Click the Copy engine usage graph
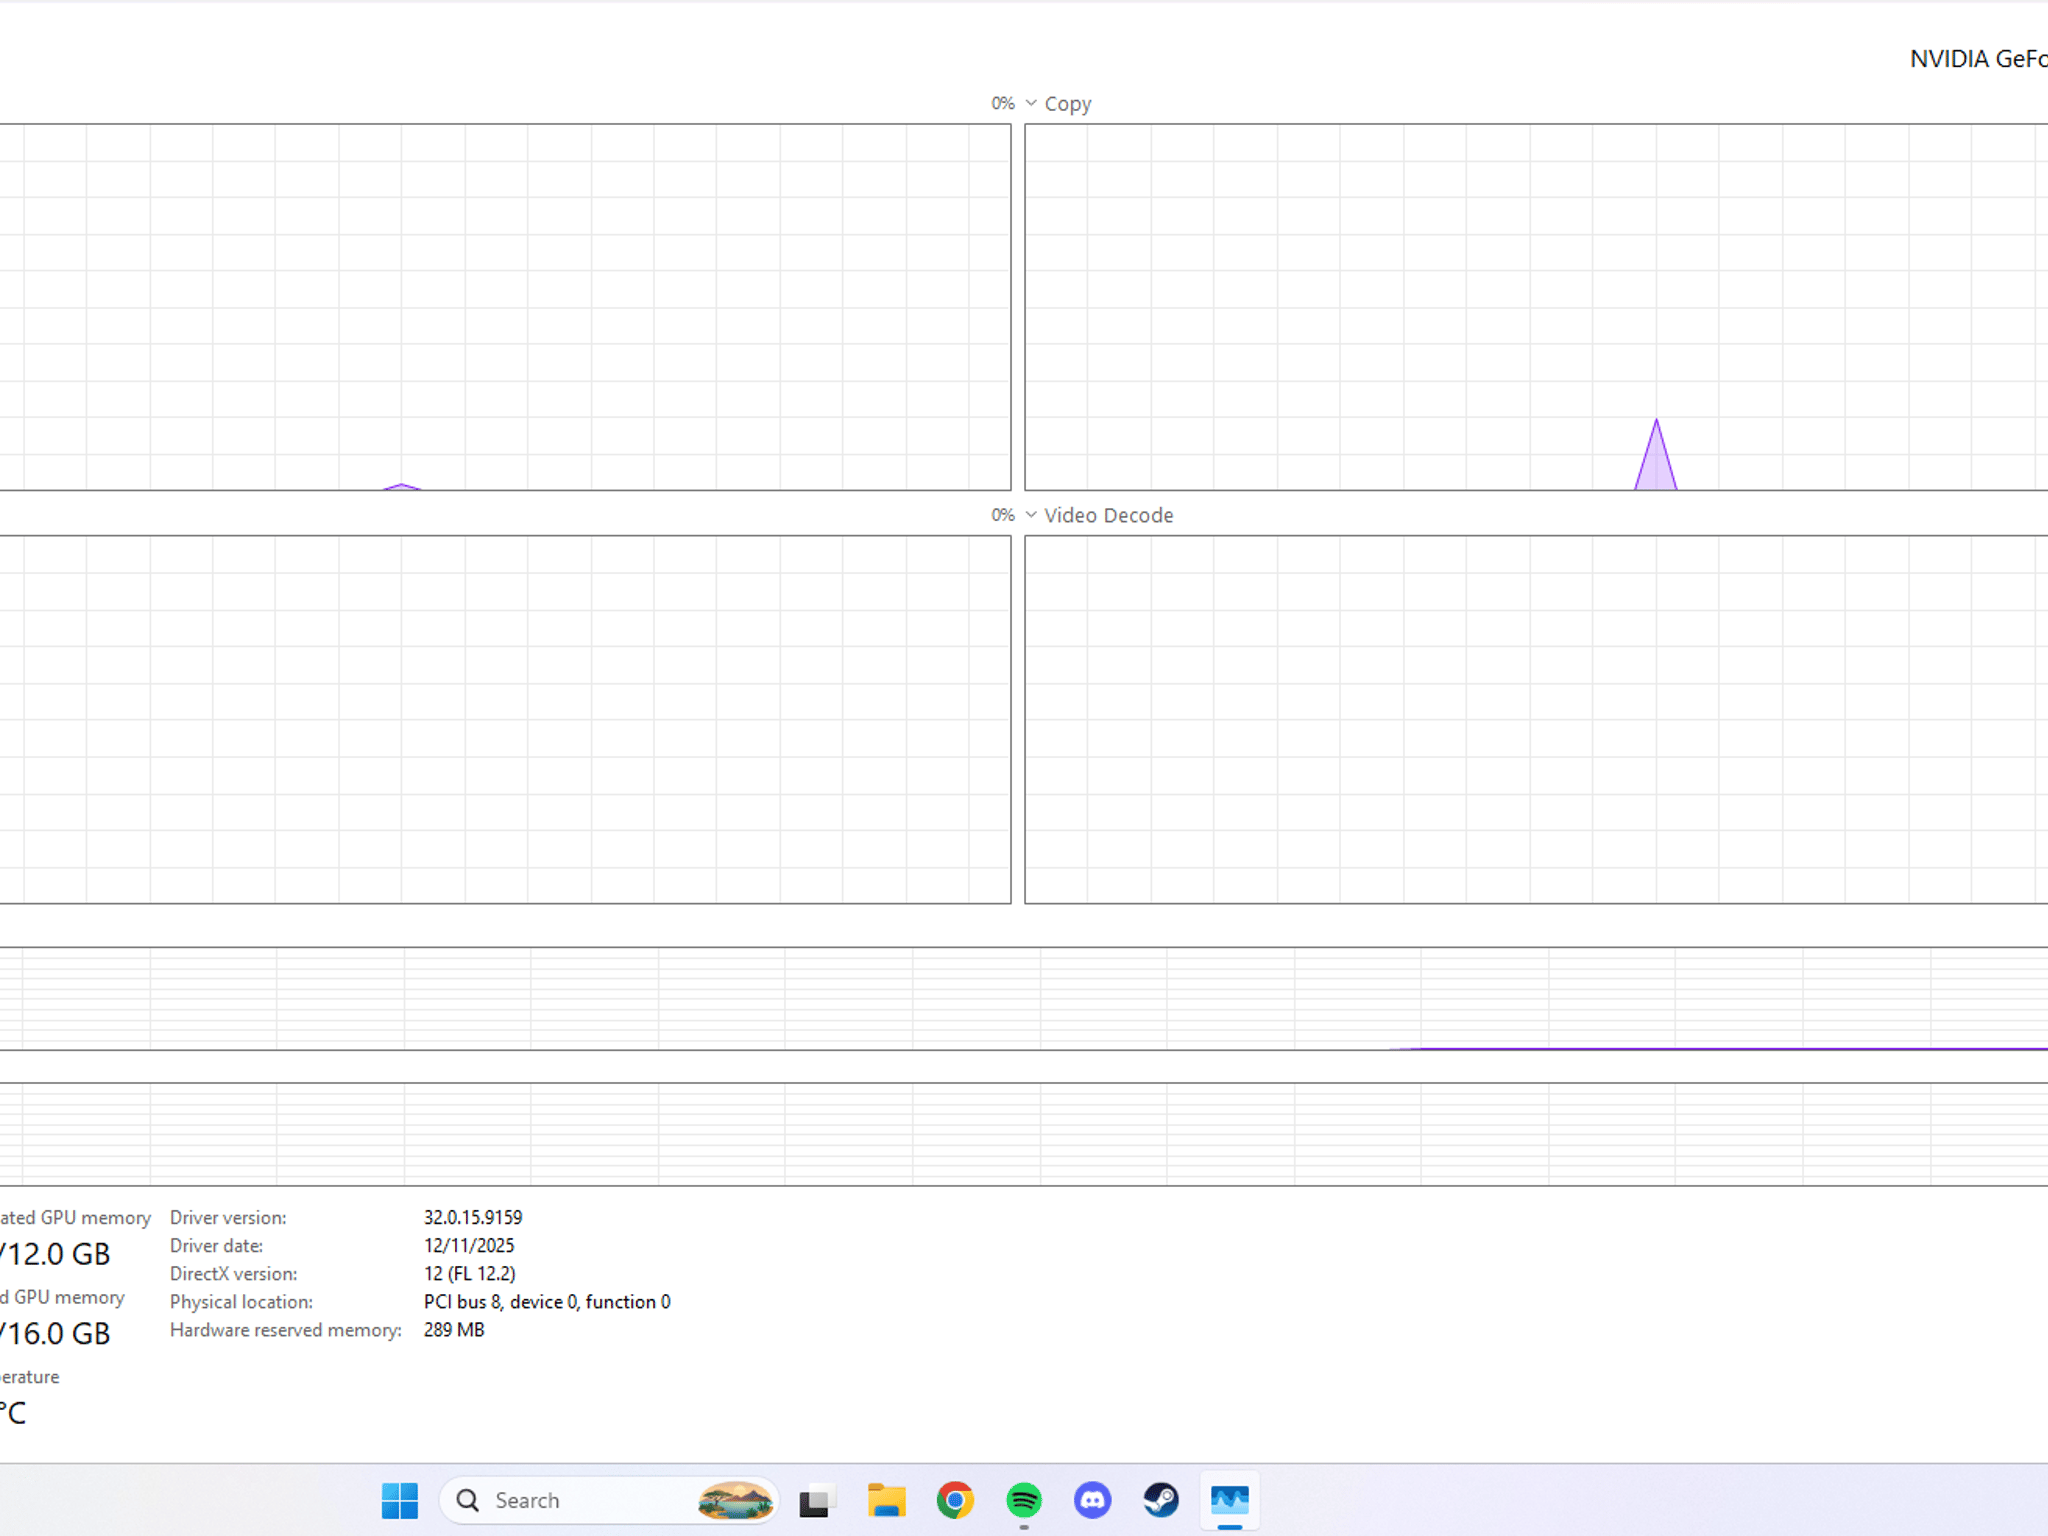The height and width of the screenshot is (1536, 2048). pos(1536,307)
